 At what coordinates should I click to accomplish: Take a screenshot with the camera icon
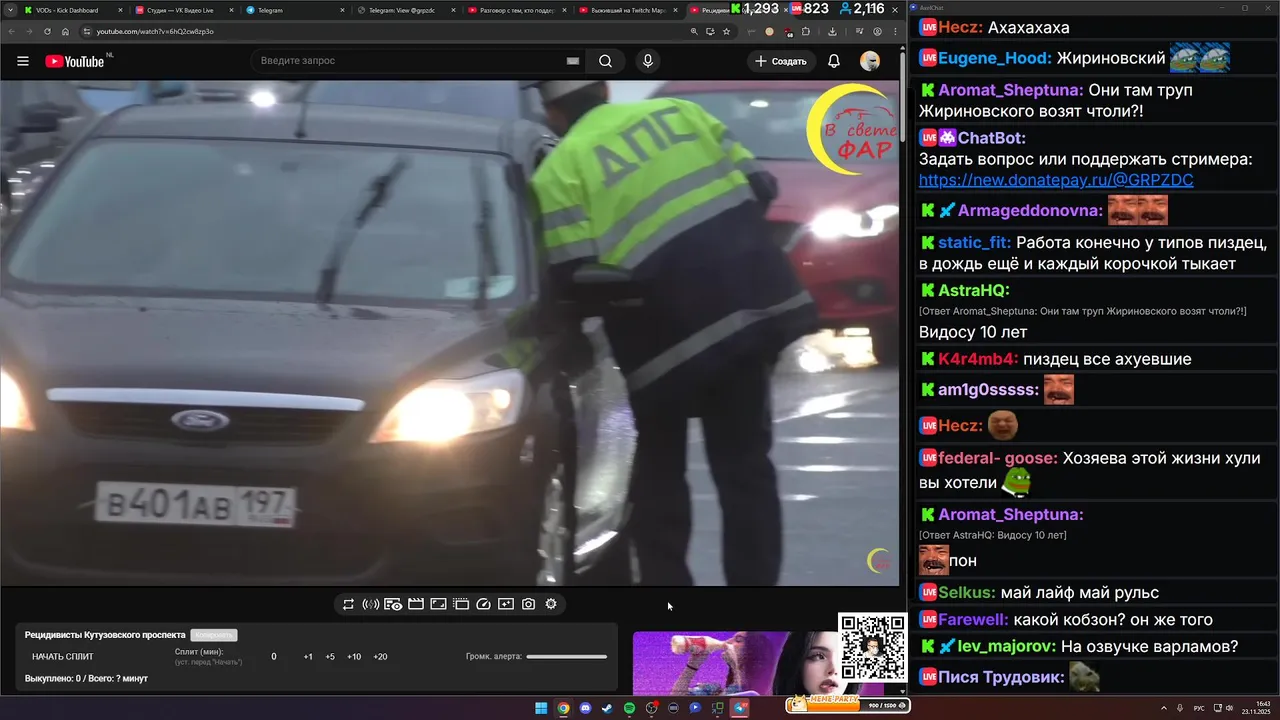pyautogui.click(x=528, y=604)
